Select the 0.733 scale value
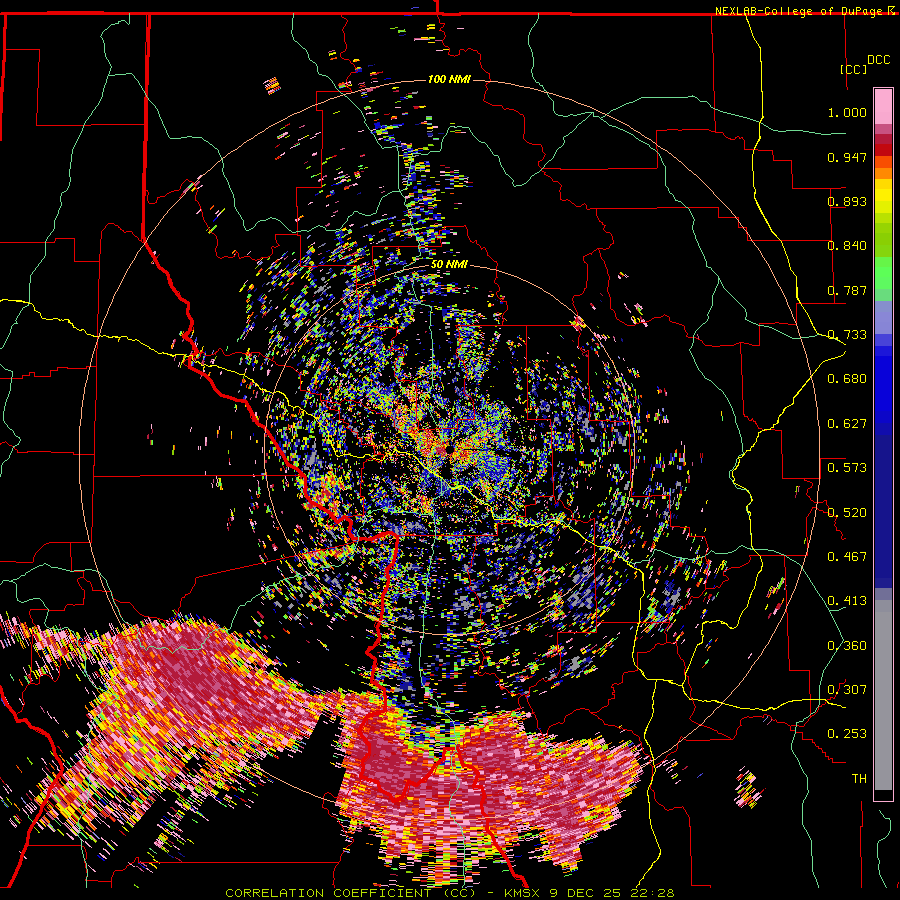The height and width of the screenshot is (900, 900). [847, 335]
